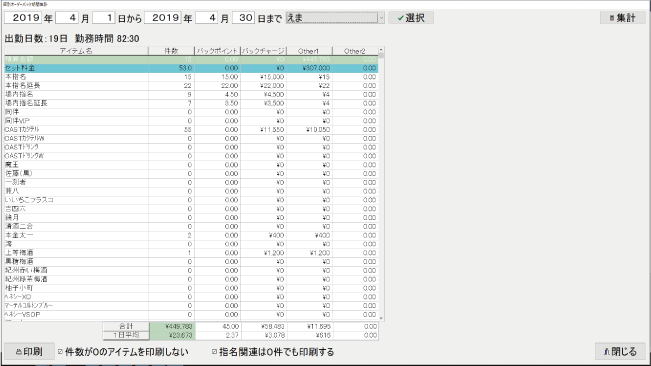Viewport: 651px width, 366px height.
Task: Toggle 件数が0のアイテムを印刷しない checkbox
Action: pos(61,351)
